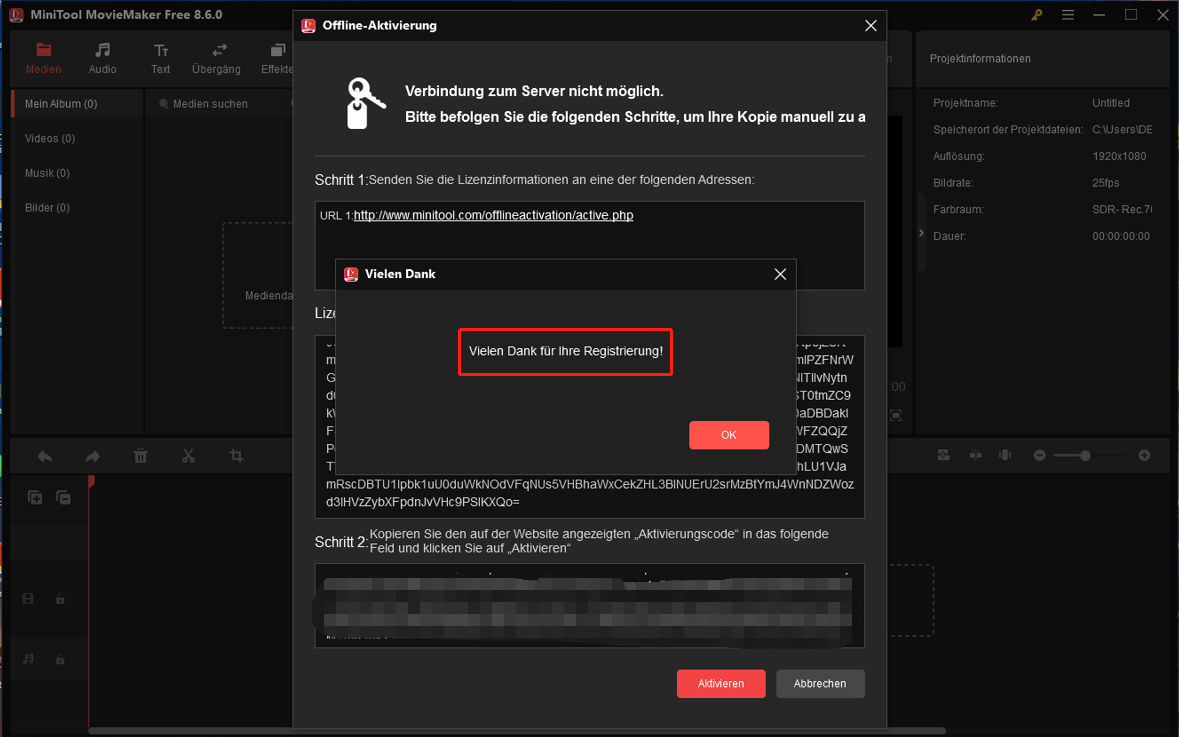Open the hamburger menu

[x=1067, y=15]
